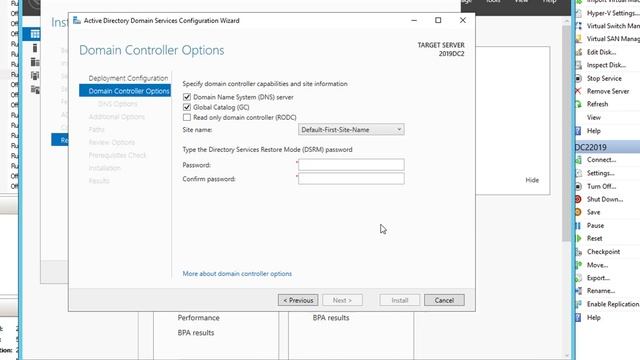Shut Down the DC22019 VM

pos(604,200)
